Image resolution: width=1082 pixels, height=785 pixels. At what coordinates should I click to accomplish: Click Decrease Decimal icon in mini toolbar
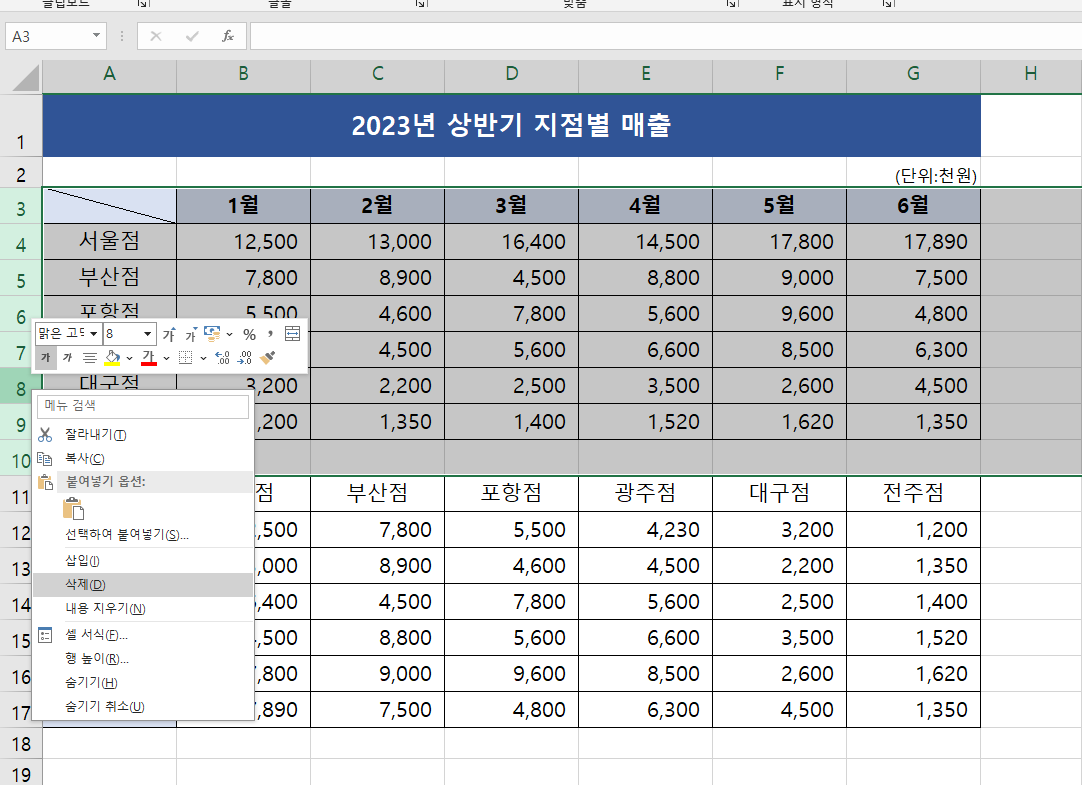click(x=245, y=357)
